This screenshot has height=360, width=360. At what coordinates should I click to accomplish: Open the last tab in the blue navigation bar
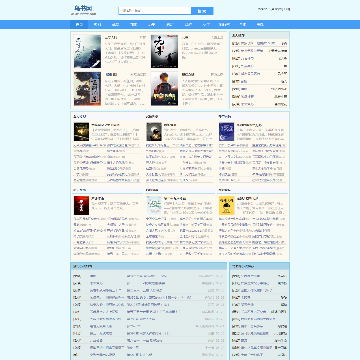(260, 25)
